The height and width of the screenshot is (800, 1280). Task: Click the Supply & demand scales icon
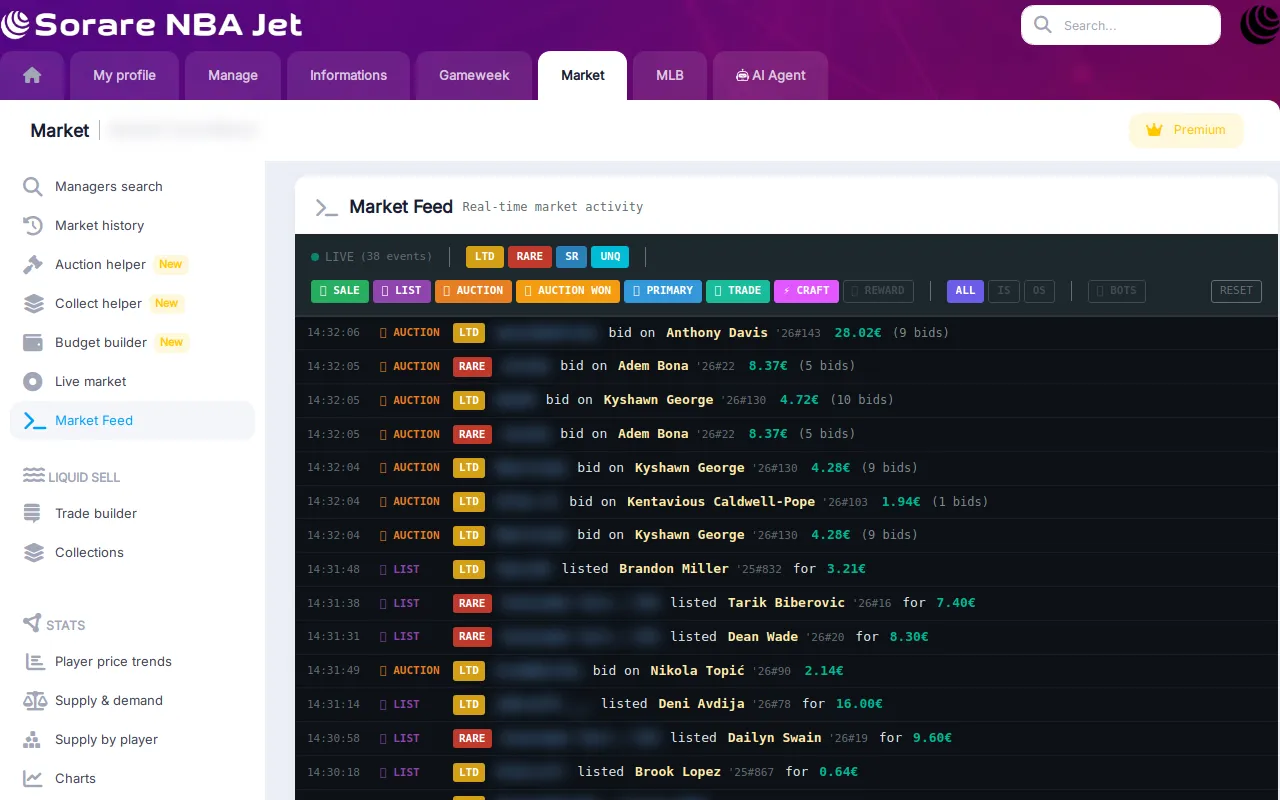coord(34,701)
